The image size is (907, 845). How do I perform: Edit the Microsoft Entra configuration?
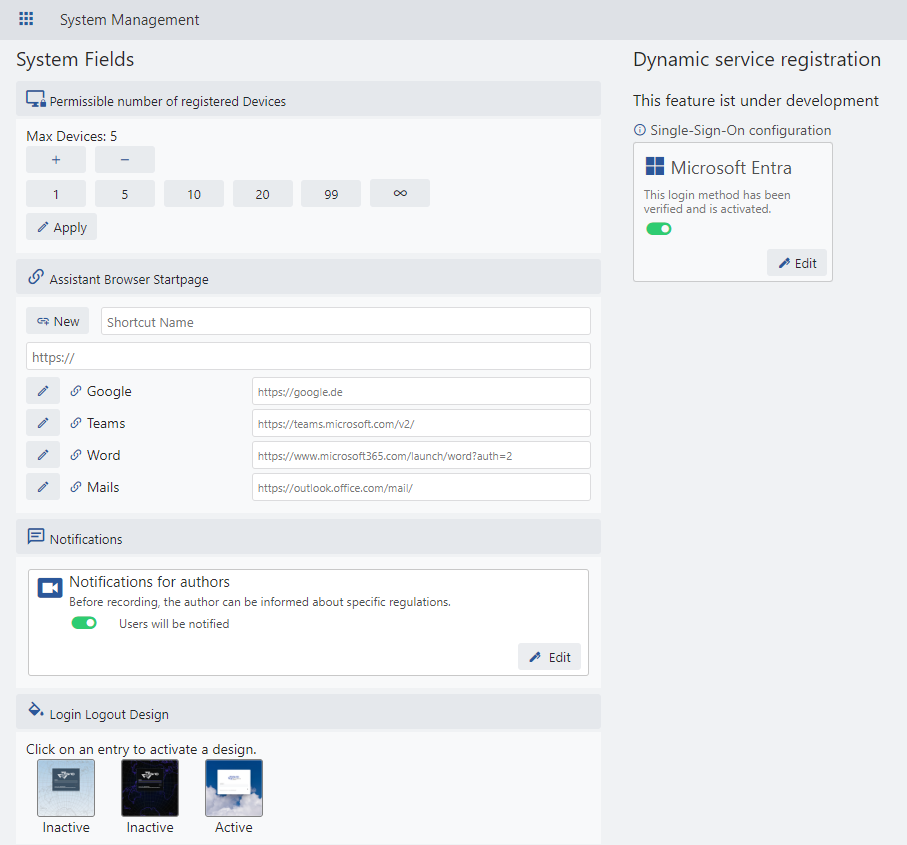click(797, 263)
